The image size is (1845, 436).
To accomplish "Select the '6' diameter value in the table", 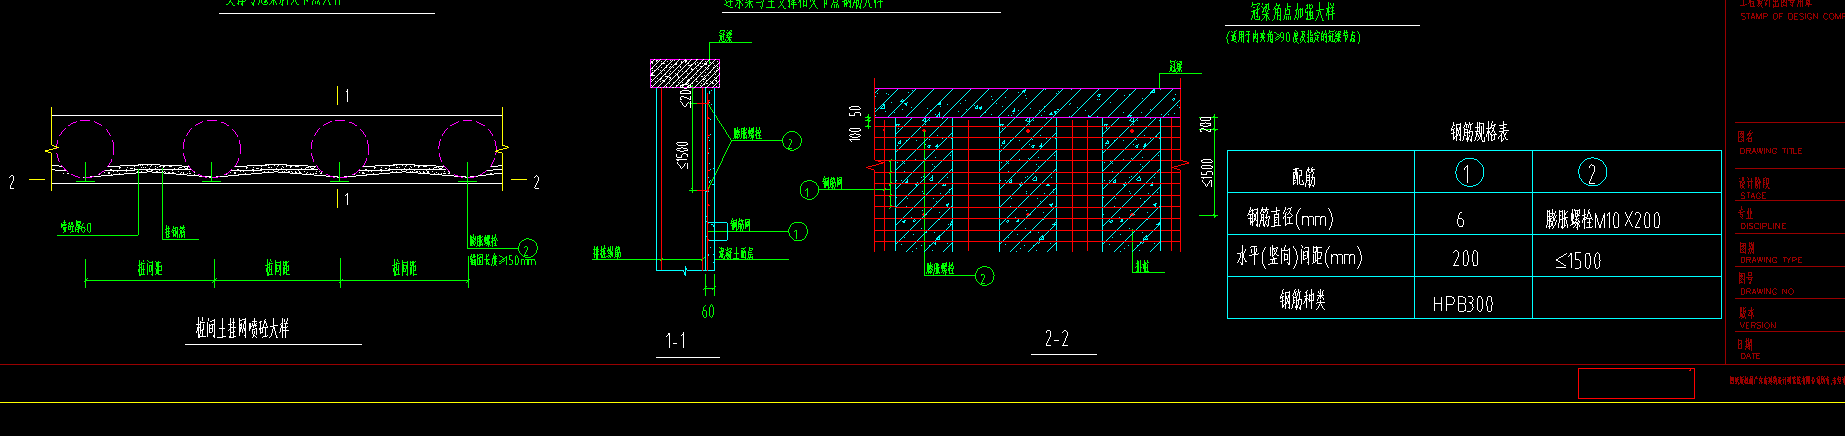I will (1460, 220).
